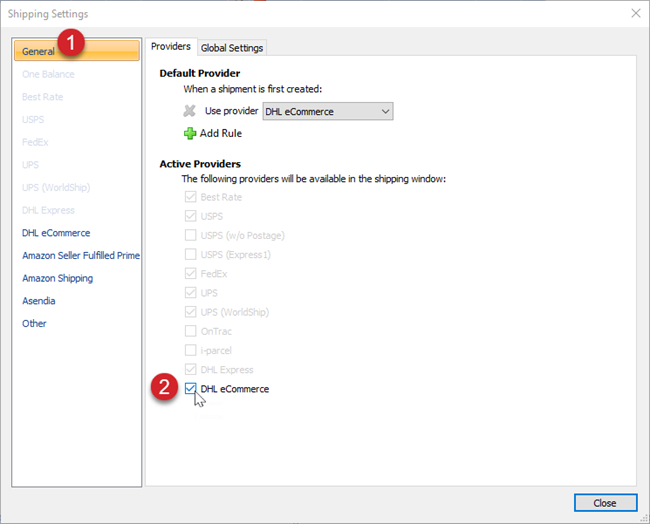Toggle the Best Rate provider checkbox
This screenshot has height=524, width=650.
(190, 196)
